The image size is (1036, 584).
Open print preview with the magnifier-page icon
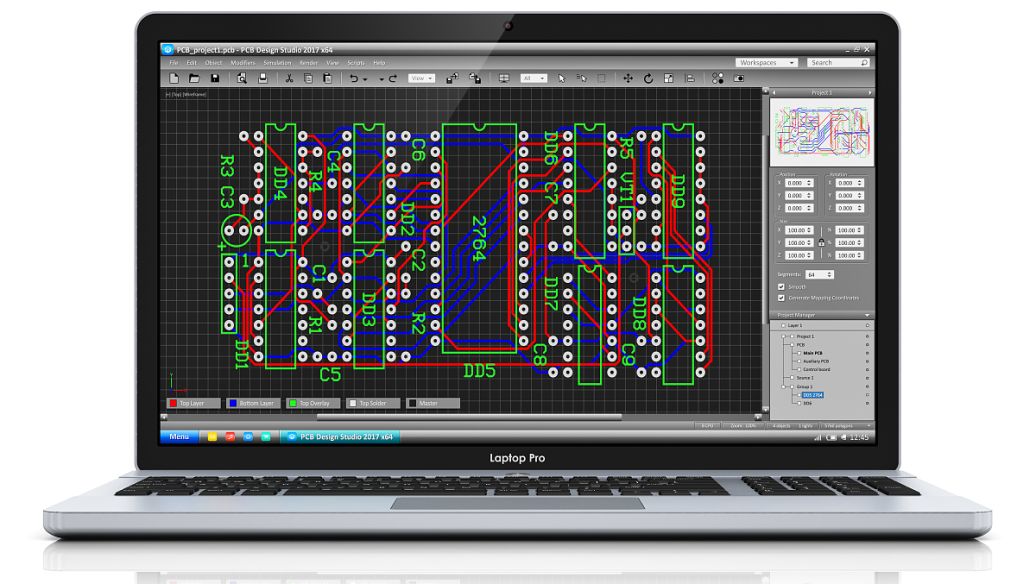click(242, 79)
